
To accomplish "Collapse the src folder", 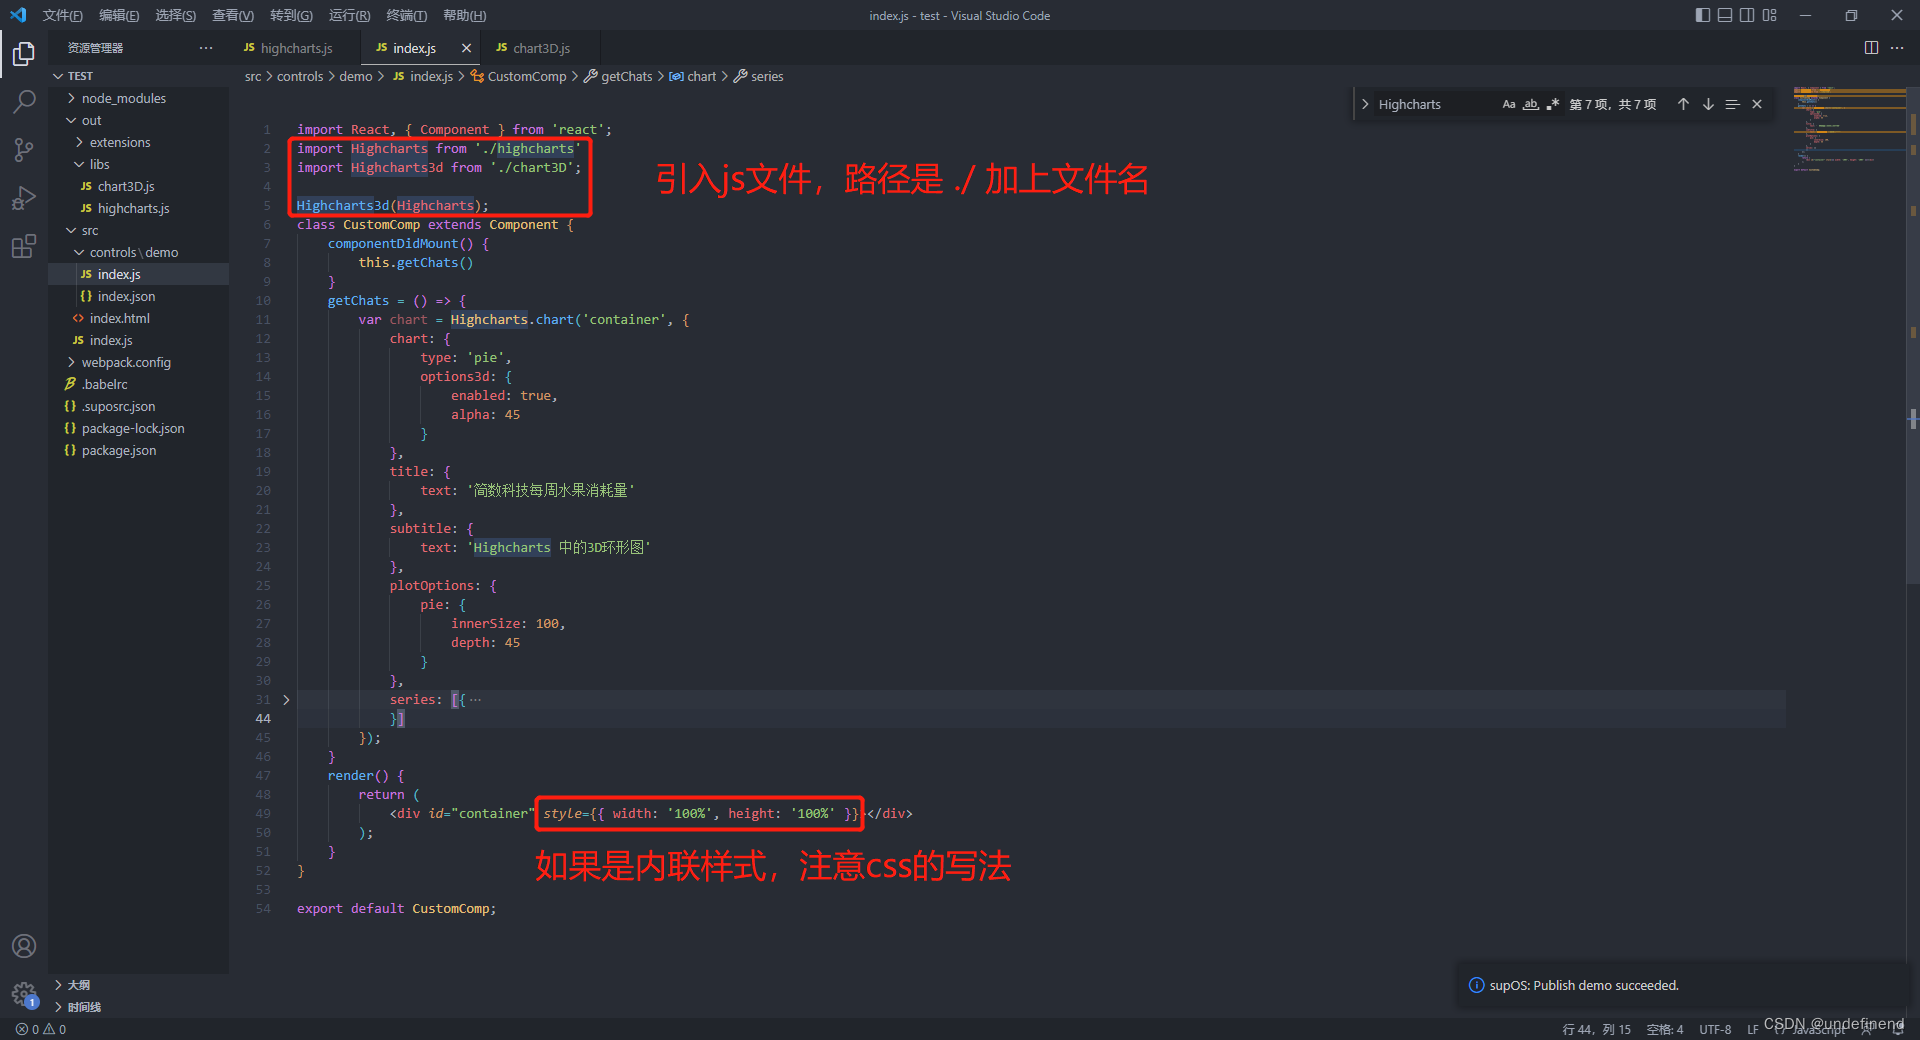I will tap(138, 230).
